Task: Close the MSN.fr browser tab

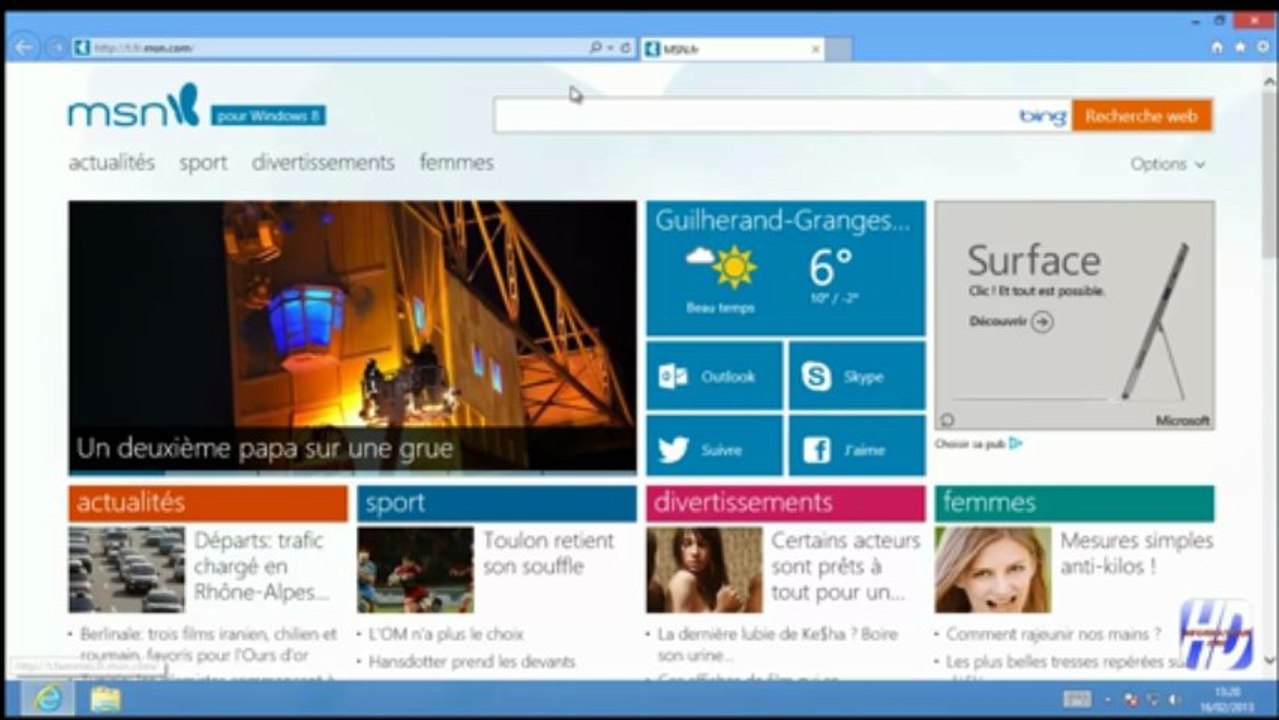Action: click(815, 48)
